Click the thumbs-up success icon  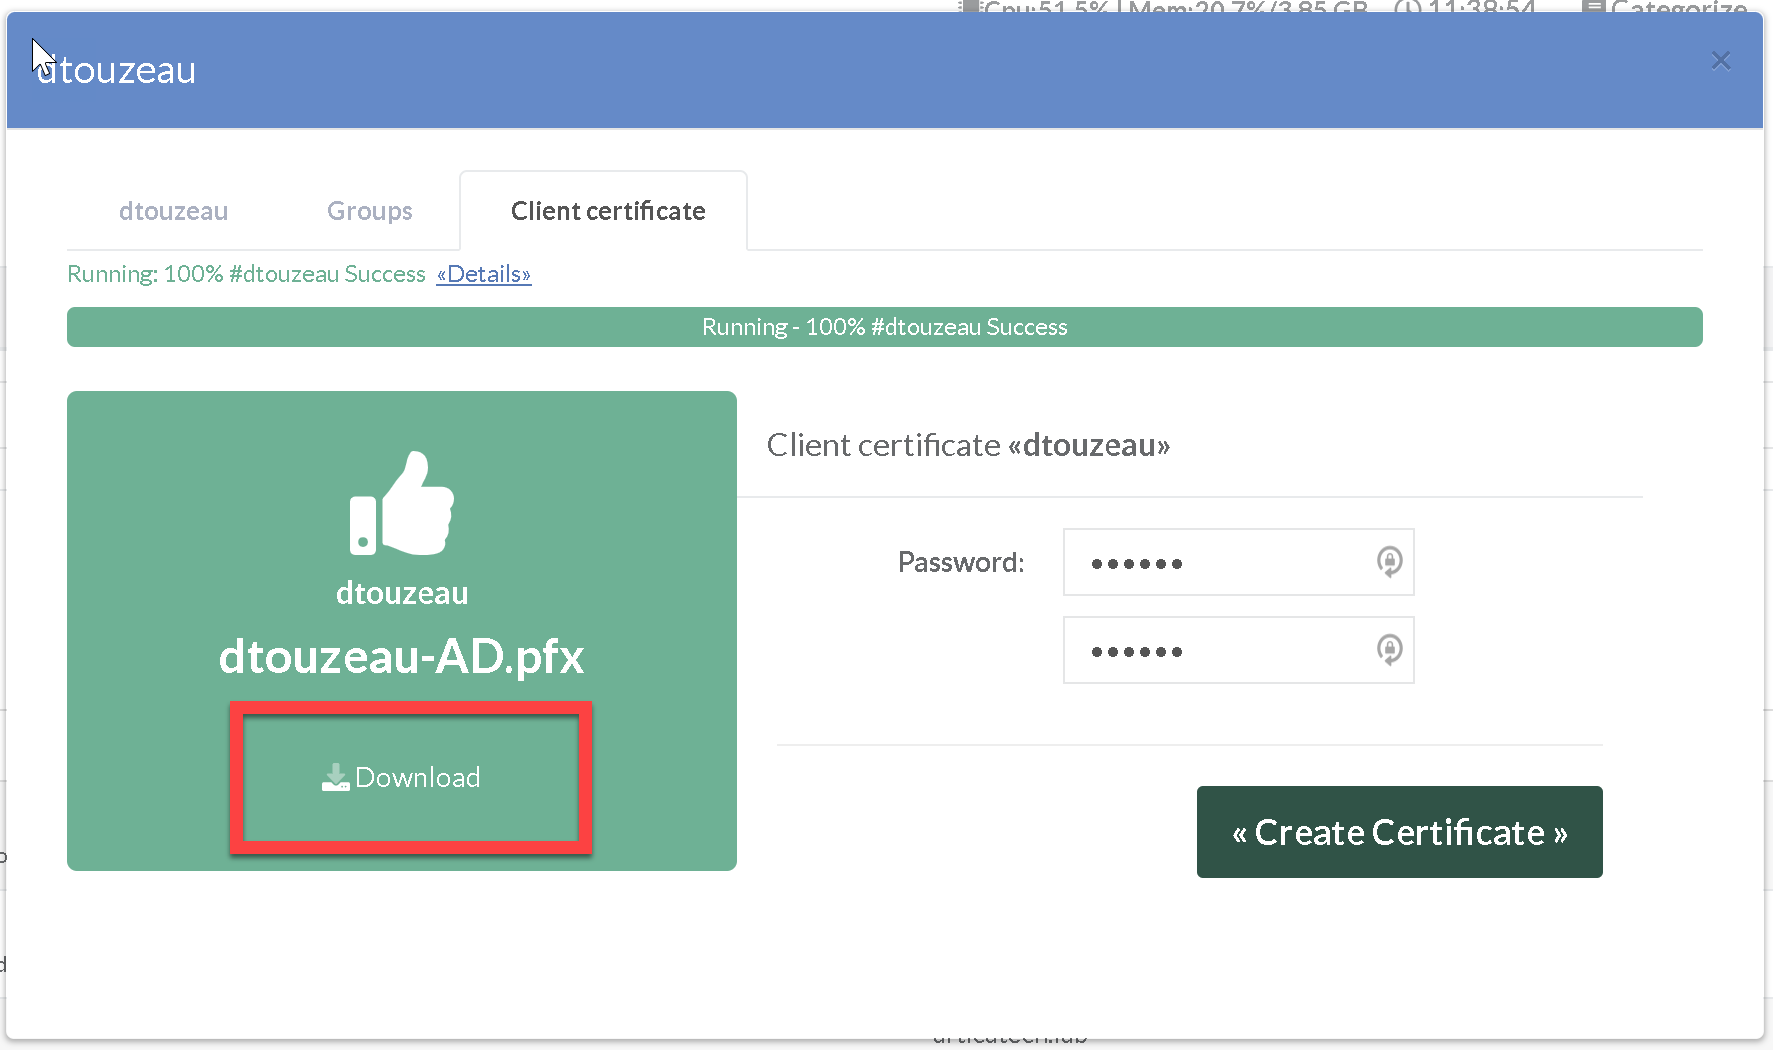pos(402,503)
